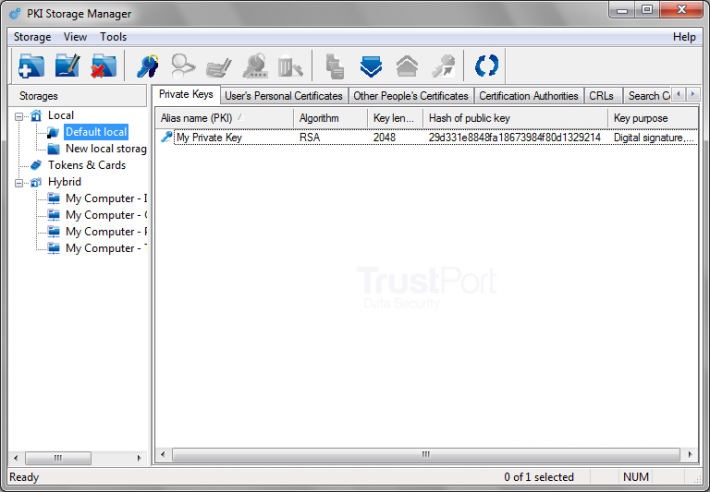Click the Storages panel header
The height and width of the screenshot is (492, 710).
coord(77,96)
